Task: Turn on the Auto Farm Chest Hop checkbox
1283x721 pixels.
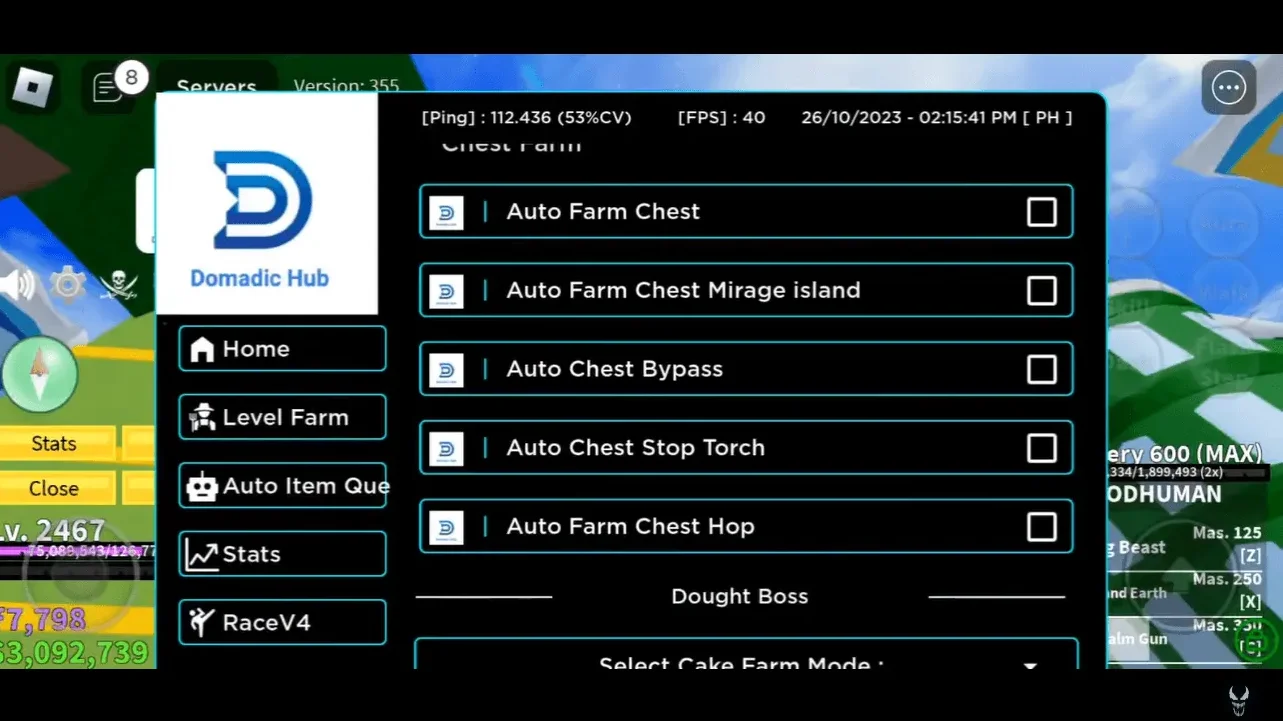Action: [1041, 527]
